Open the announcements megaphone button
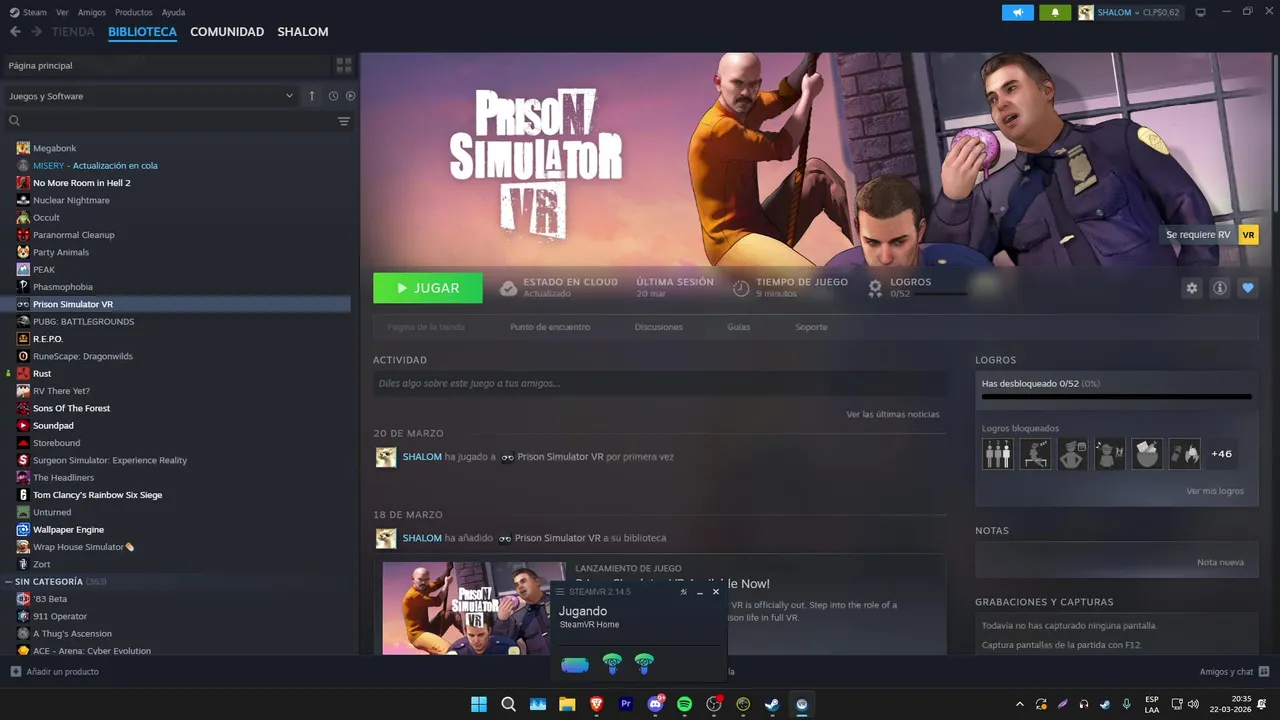The width and height of the screenshot is (1280, 720). click(1018, 13)
